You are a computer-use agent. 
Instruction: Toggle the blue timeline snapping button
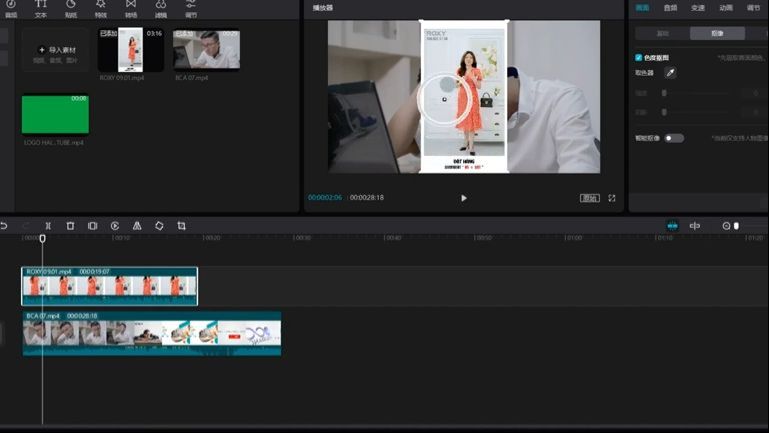point(672,226)
